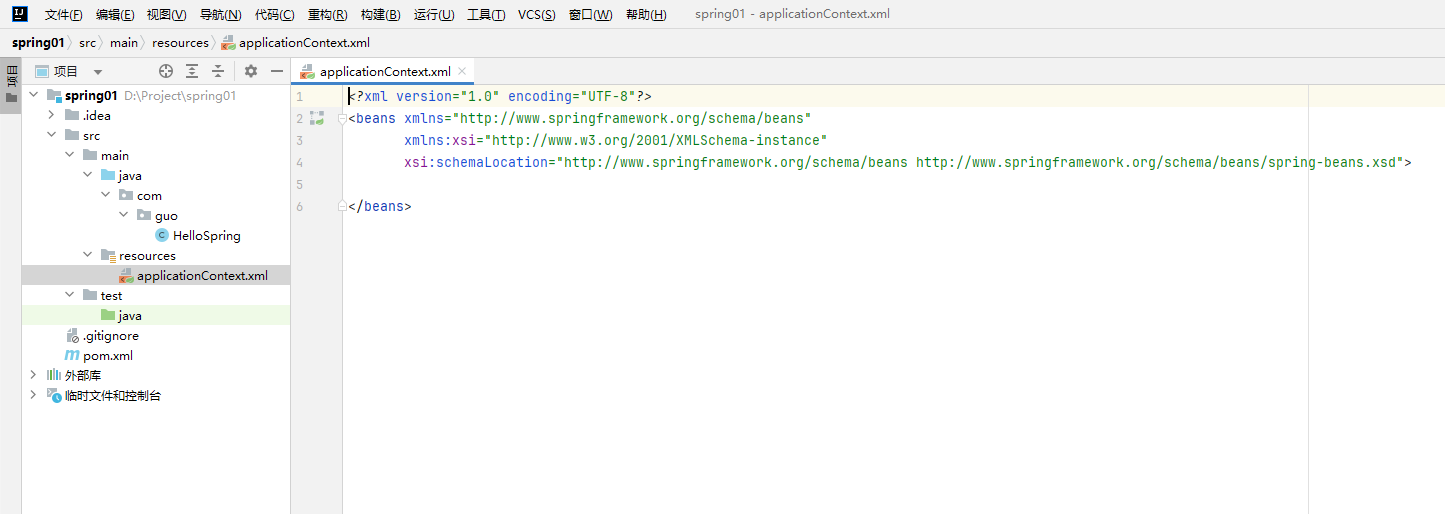Image resolution: width=1445 pixels, height=514 pixels.
Task: Fold the beans element on line 2
Action: pos(342,119)
